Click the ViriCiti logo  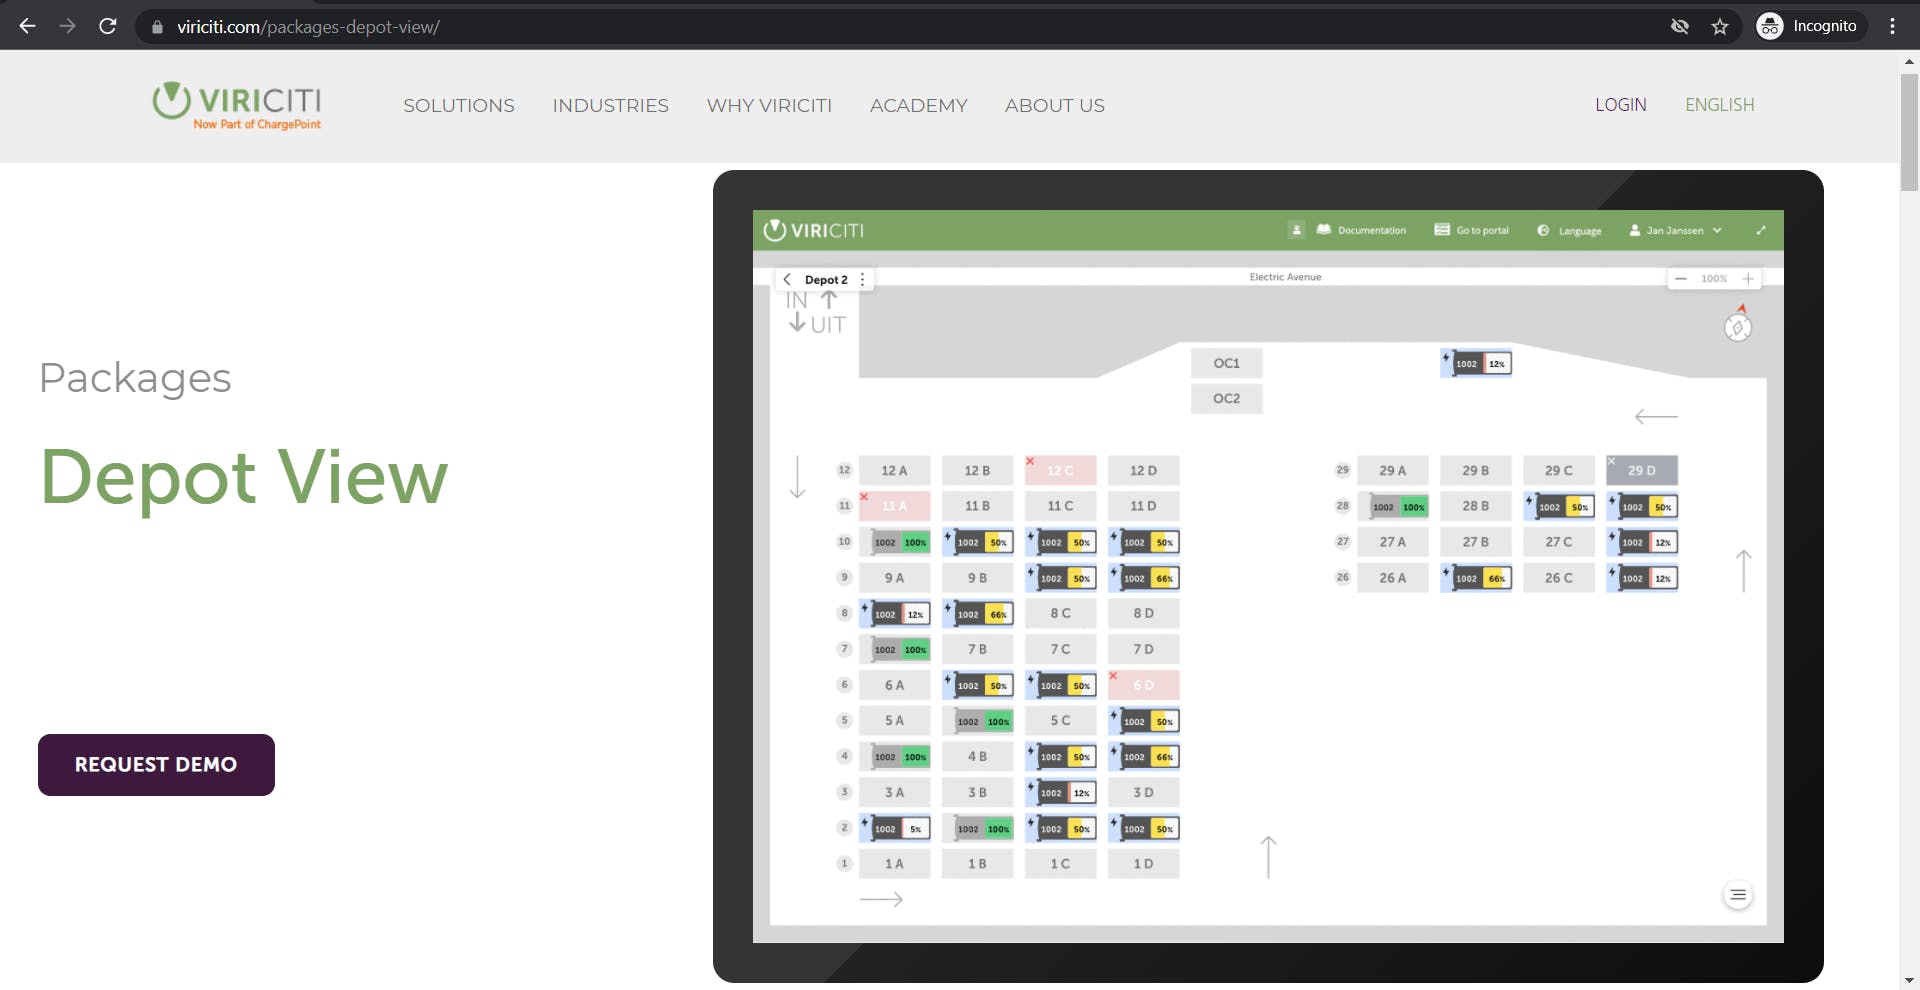[x=237, y=105]
